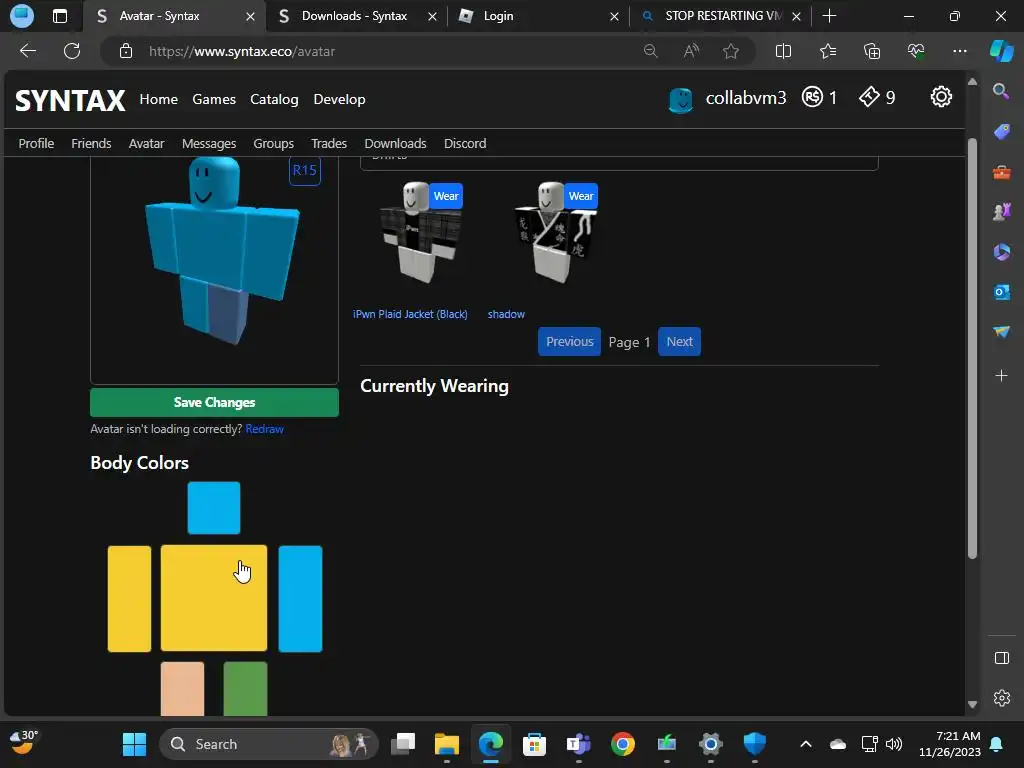Viewport: 1024px width, 768px height.
Task: Open Microsoft 365 sidebar icon
Action: tap(1001, 252)
